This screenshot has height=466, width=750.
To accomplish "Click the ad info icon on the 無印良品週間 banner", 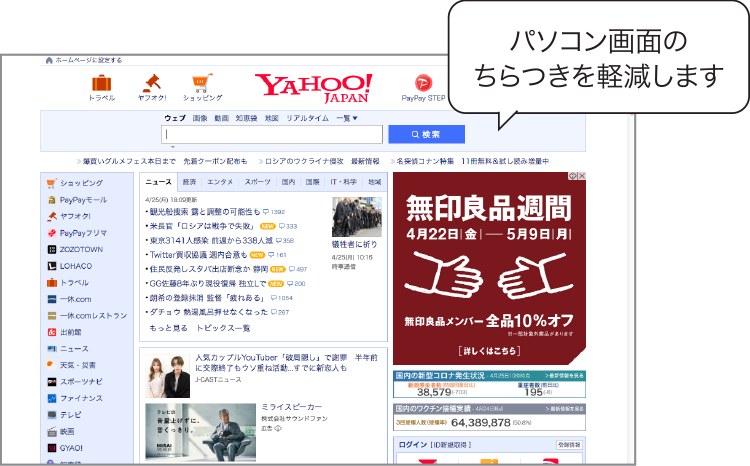I will tap(573, 176).
